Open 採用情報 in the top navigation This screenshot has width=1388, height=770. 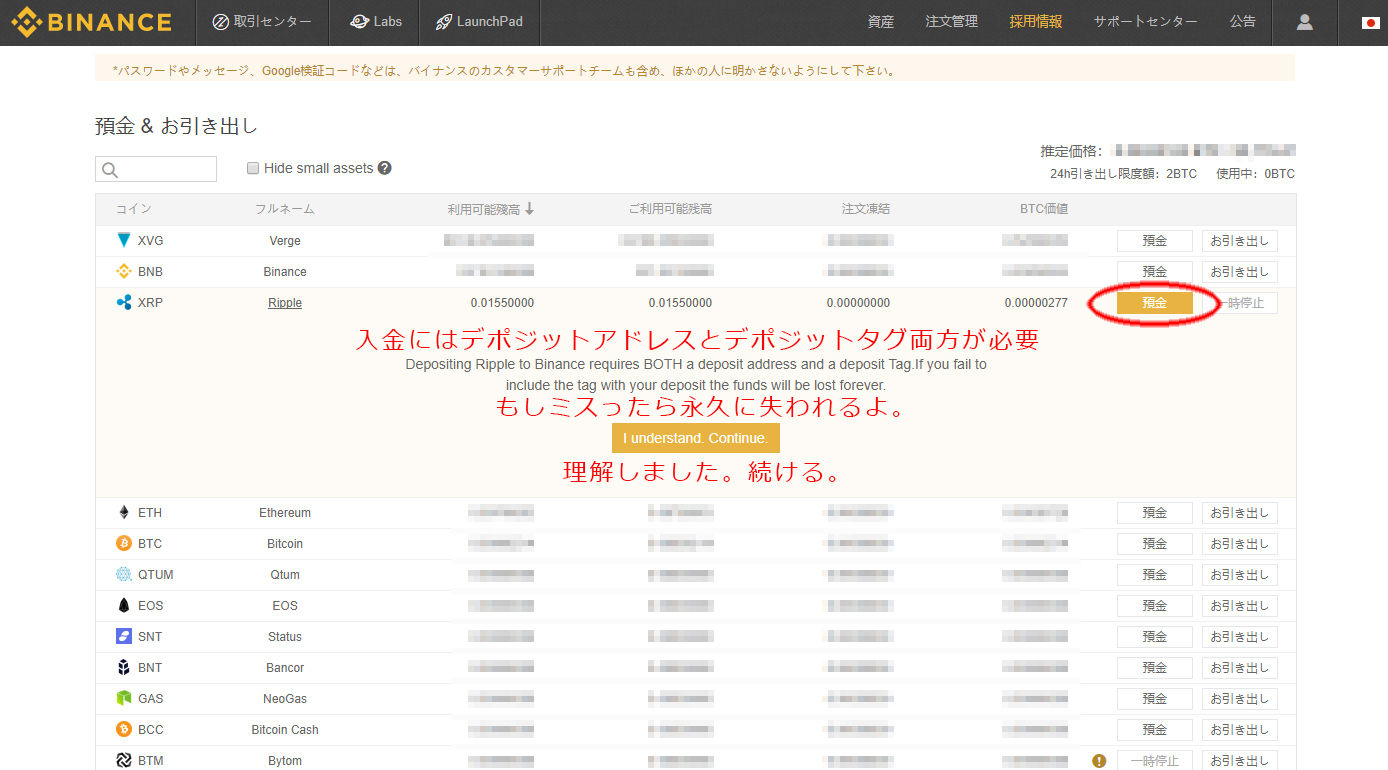[x=1036, y=22]
